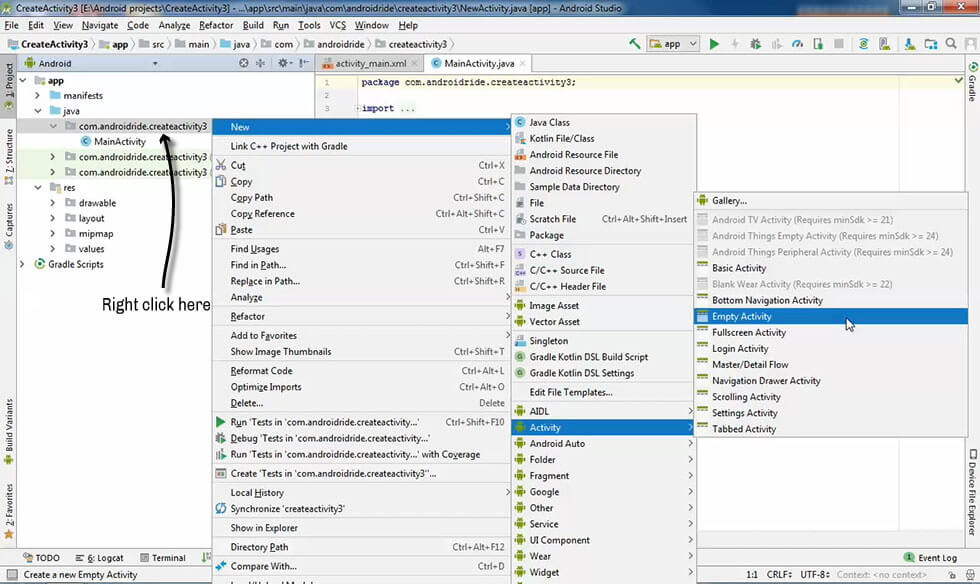The width and height of the screenshot is (980, 584).
Task: Open the 6: Logcat tool window
Action: (x=99, y=558)
